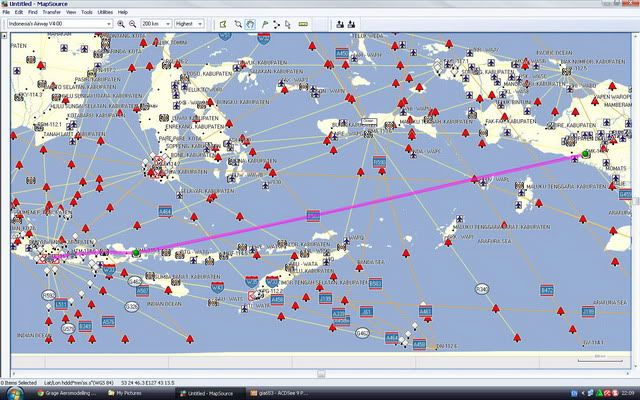Click the 0 Items Selected status text
This screenshot has height=400, width=640.
click(x=19, y=383)
